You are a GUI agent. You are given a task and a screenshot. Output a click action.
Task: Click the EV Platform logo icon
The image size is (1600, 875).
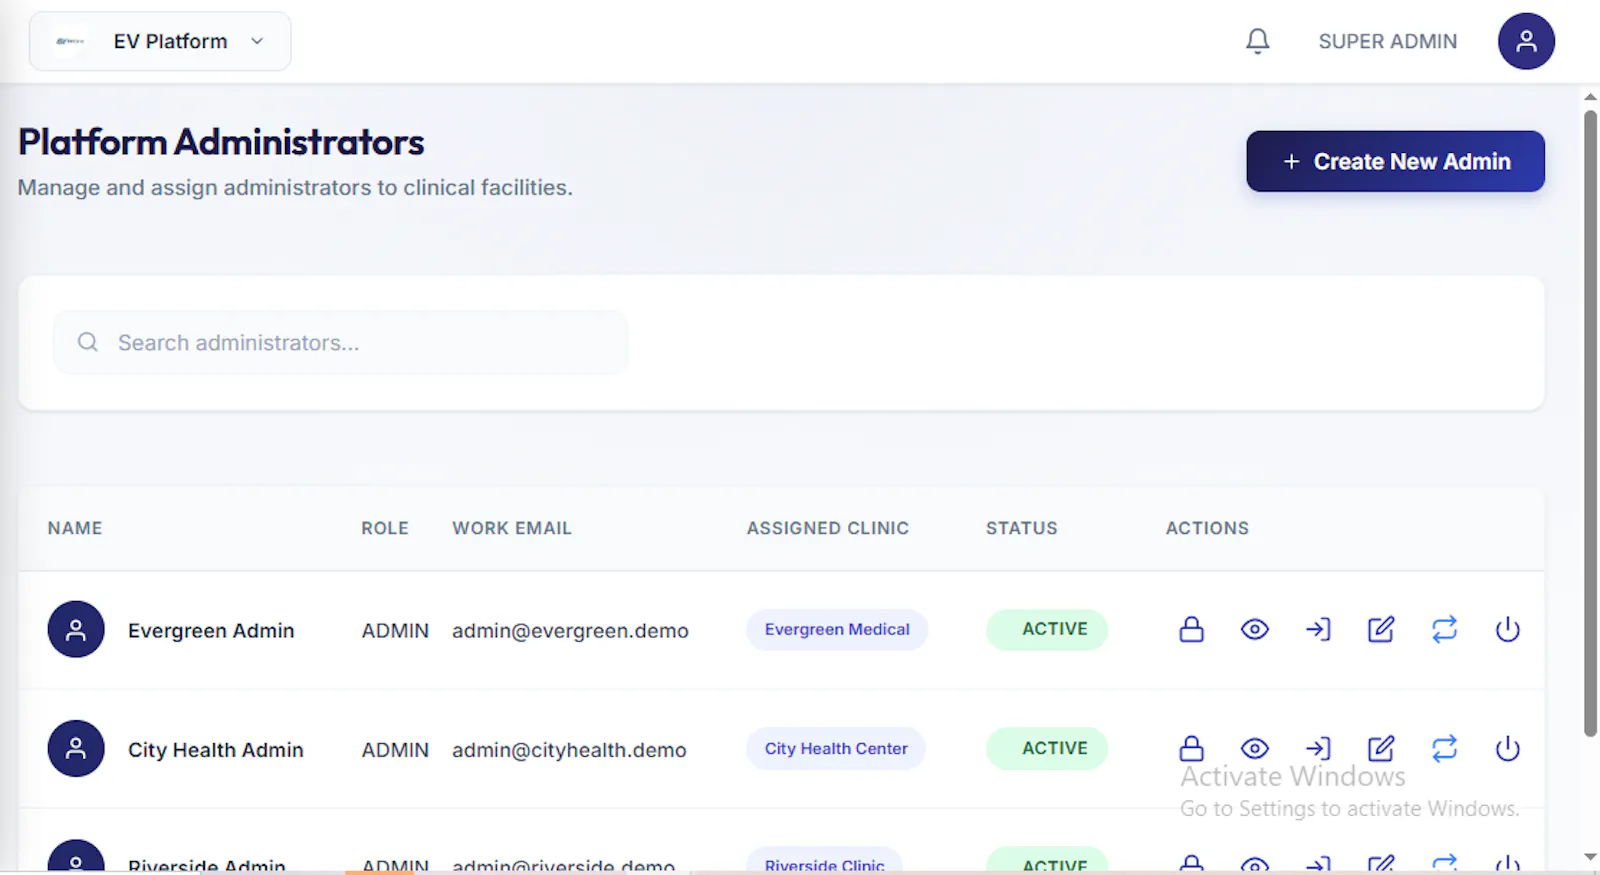[70, 41]
